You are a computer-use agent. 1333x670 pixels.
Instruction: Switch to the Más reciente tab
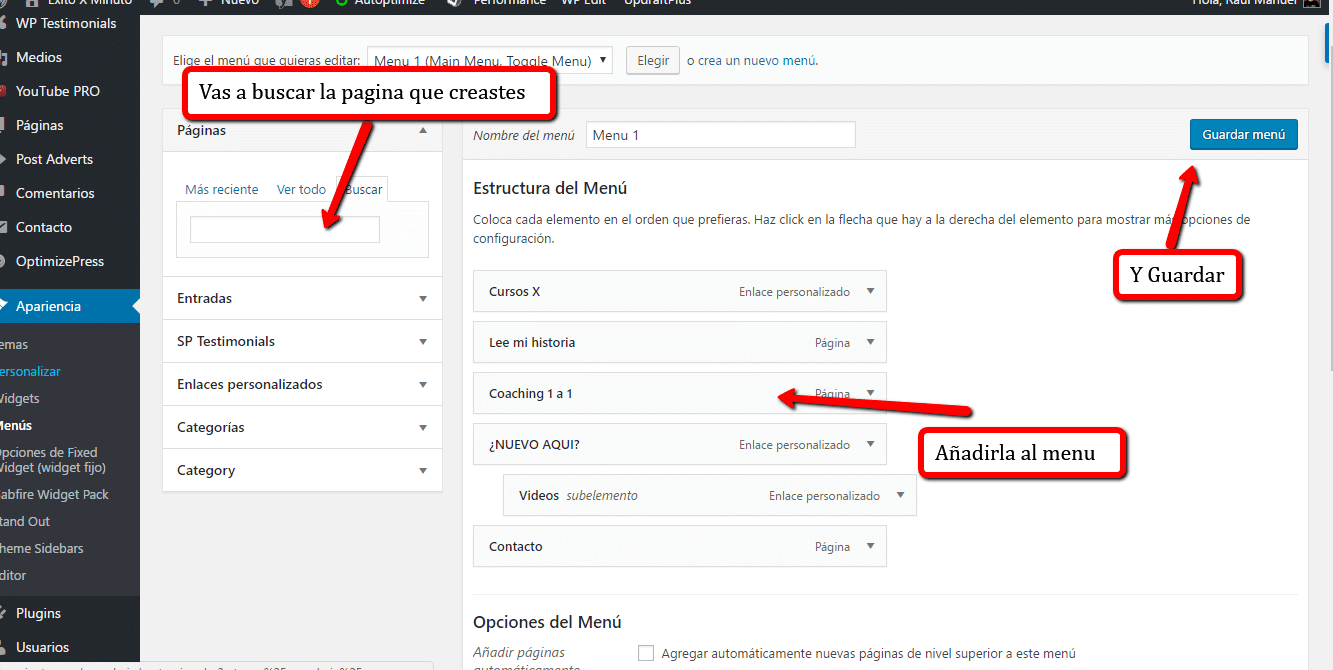(221, 190)
